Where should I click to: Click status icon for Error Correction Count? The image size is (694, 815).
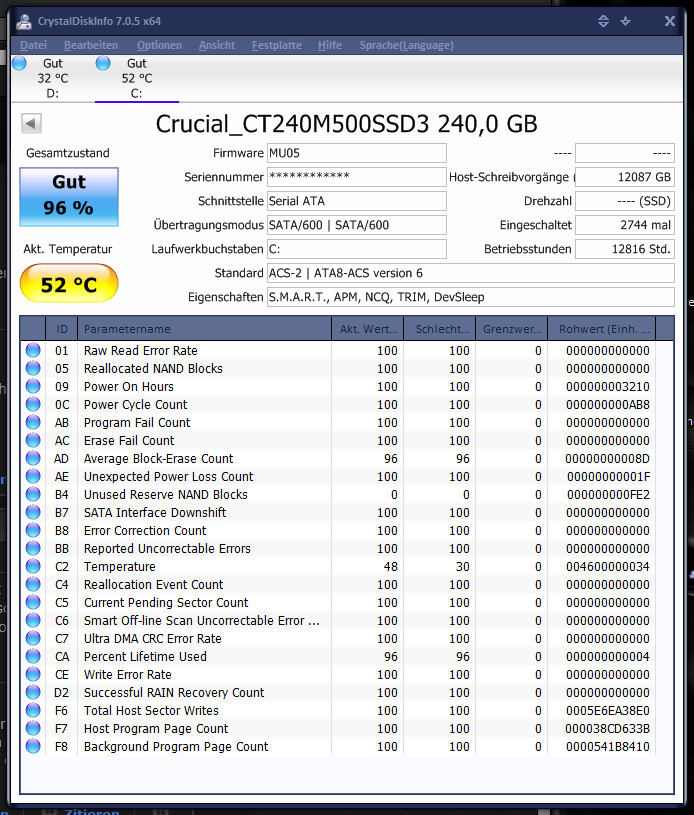[33, 530]
